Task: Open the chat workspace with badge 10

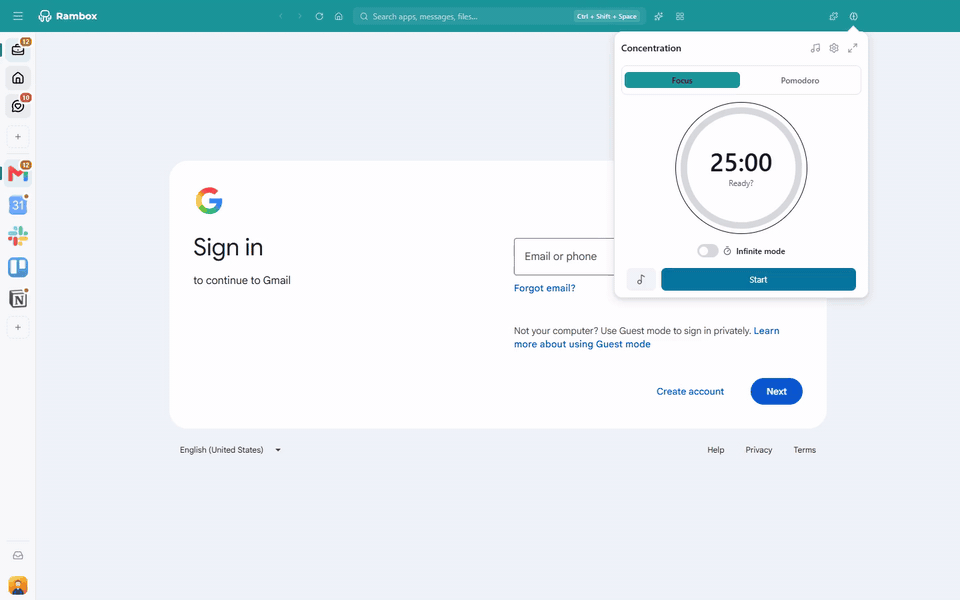Action: point(18,106)
